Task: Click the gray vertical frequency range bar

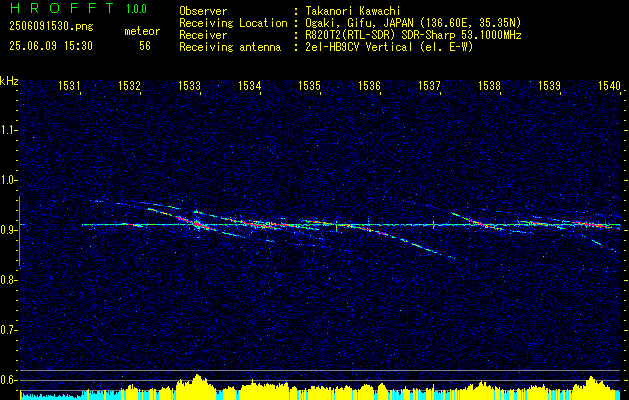Action: [x=19, y=231]
